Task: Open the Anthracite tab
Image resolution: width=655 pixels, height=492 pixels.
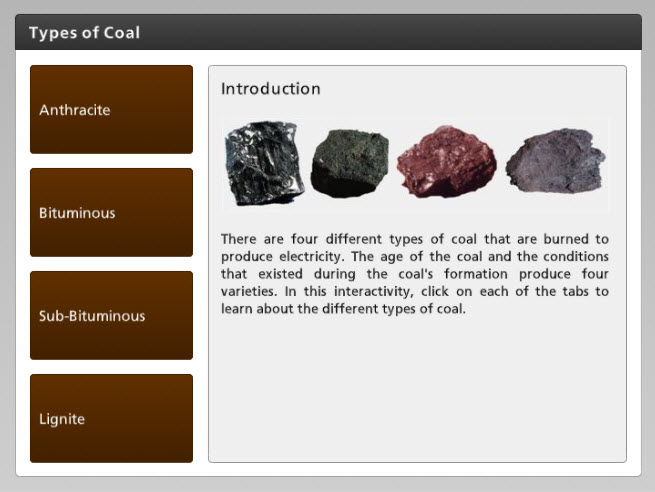Action: (111, 110)
